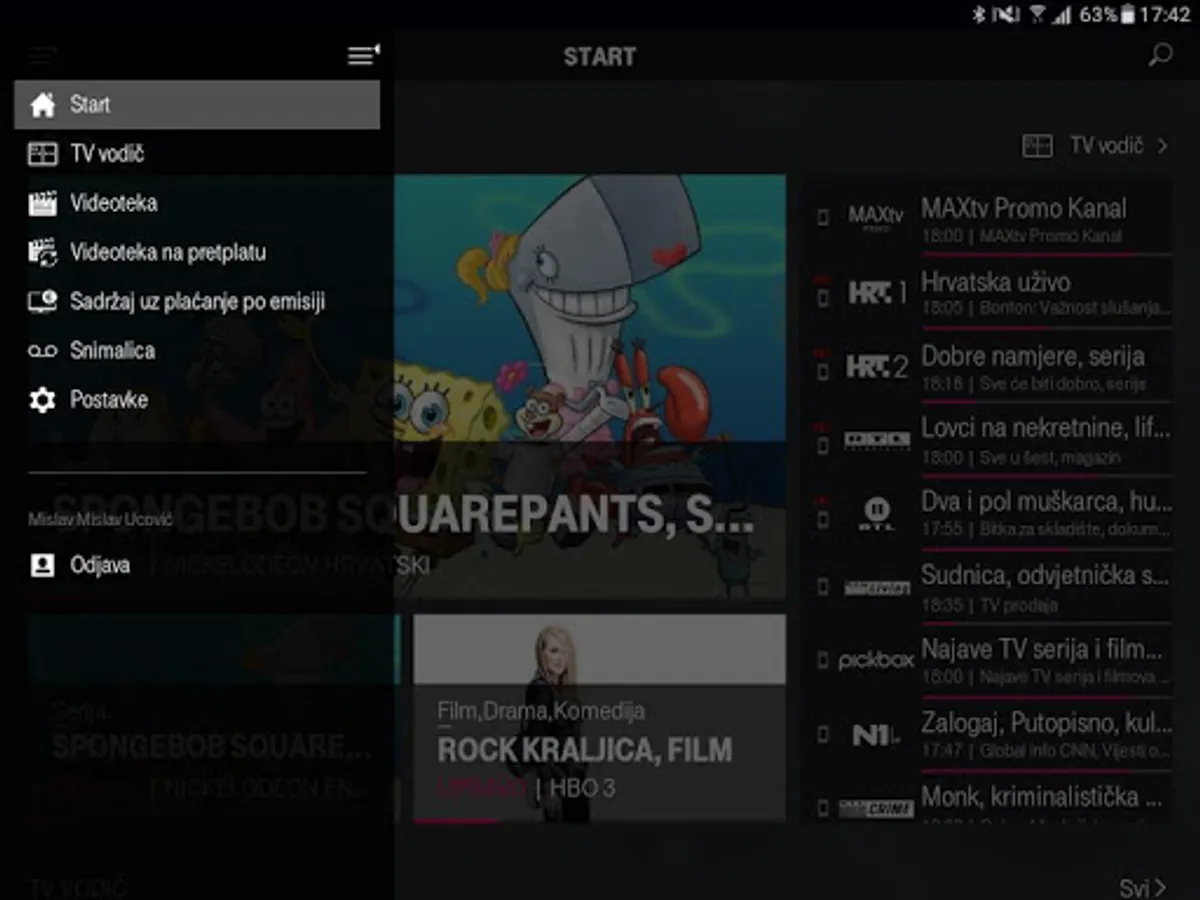Image resolution: width=1200 pixels, height=900 pixels.
Task: Open Snimalica recorder menu item
Action: (x=197, y=350)
